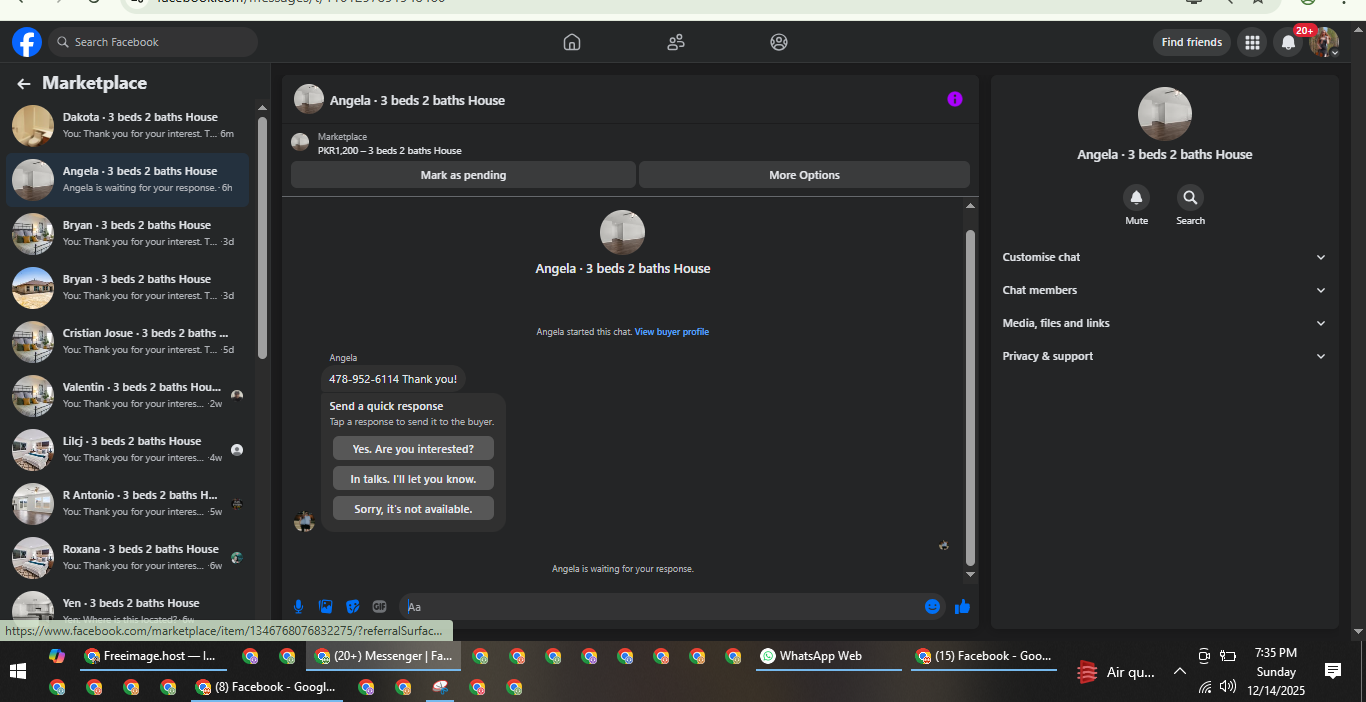1366x702 pixels.
Task: Click the Find friends button
Action: pyautogui.click(x=1191, y=42)
